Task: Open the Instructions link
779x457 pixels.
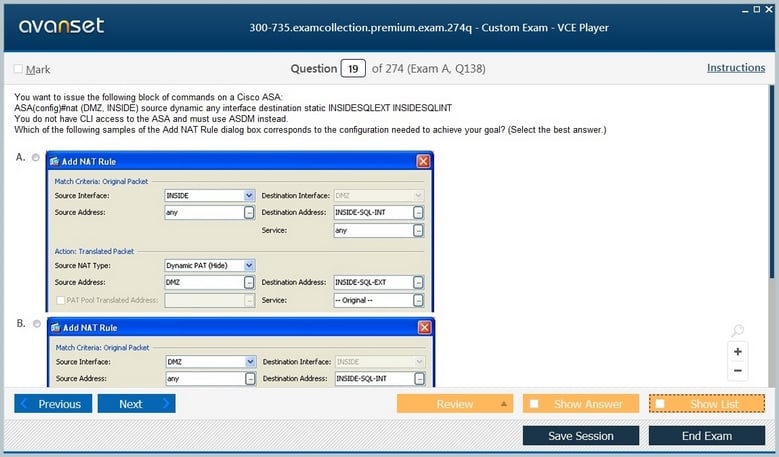Action: point(736,68)
